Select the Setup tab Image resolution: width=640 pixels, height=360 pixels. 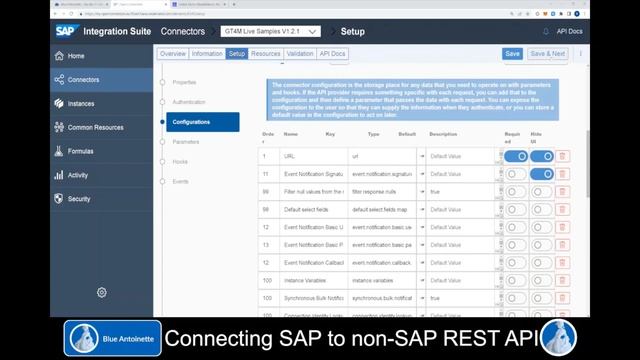(237, 53)
